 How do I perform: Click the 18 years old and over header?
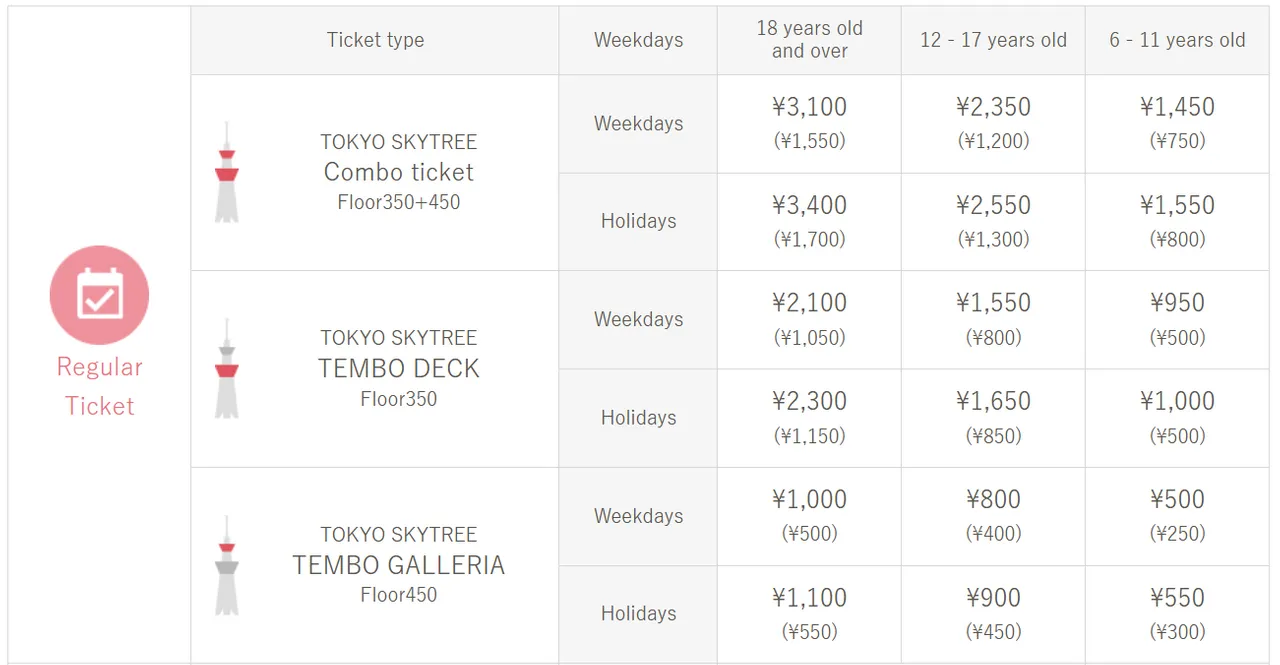click(x=809, y=40)
